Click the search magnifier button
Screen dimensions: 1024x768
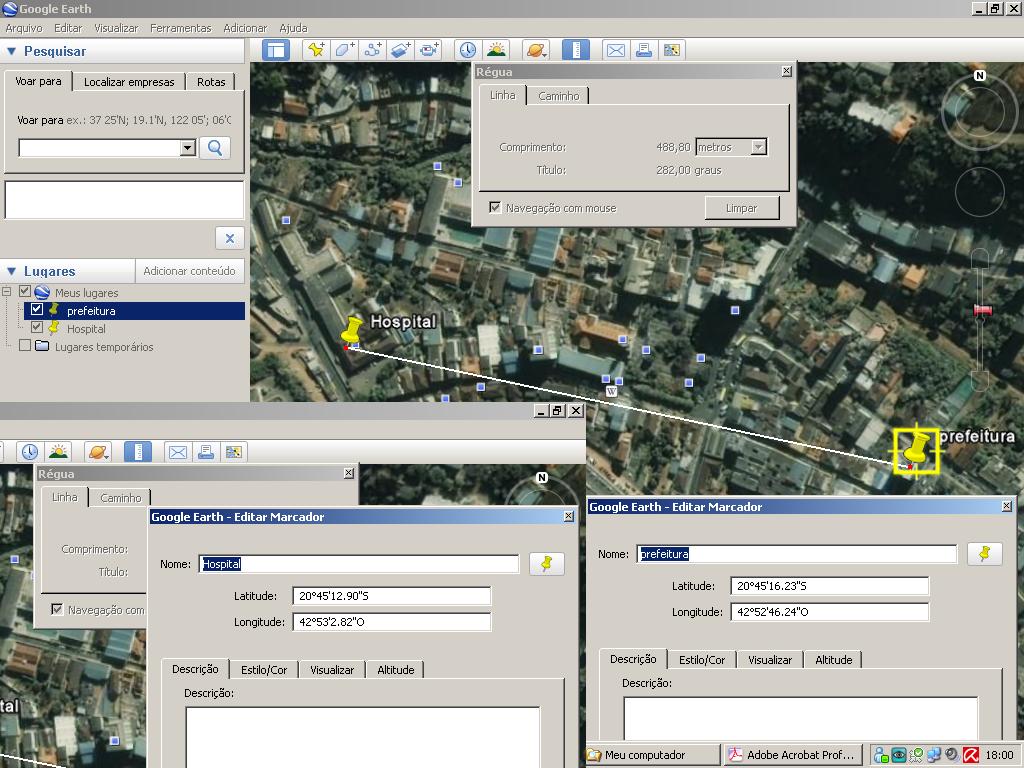(x=215, y=148)
